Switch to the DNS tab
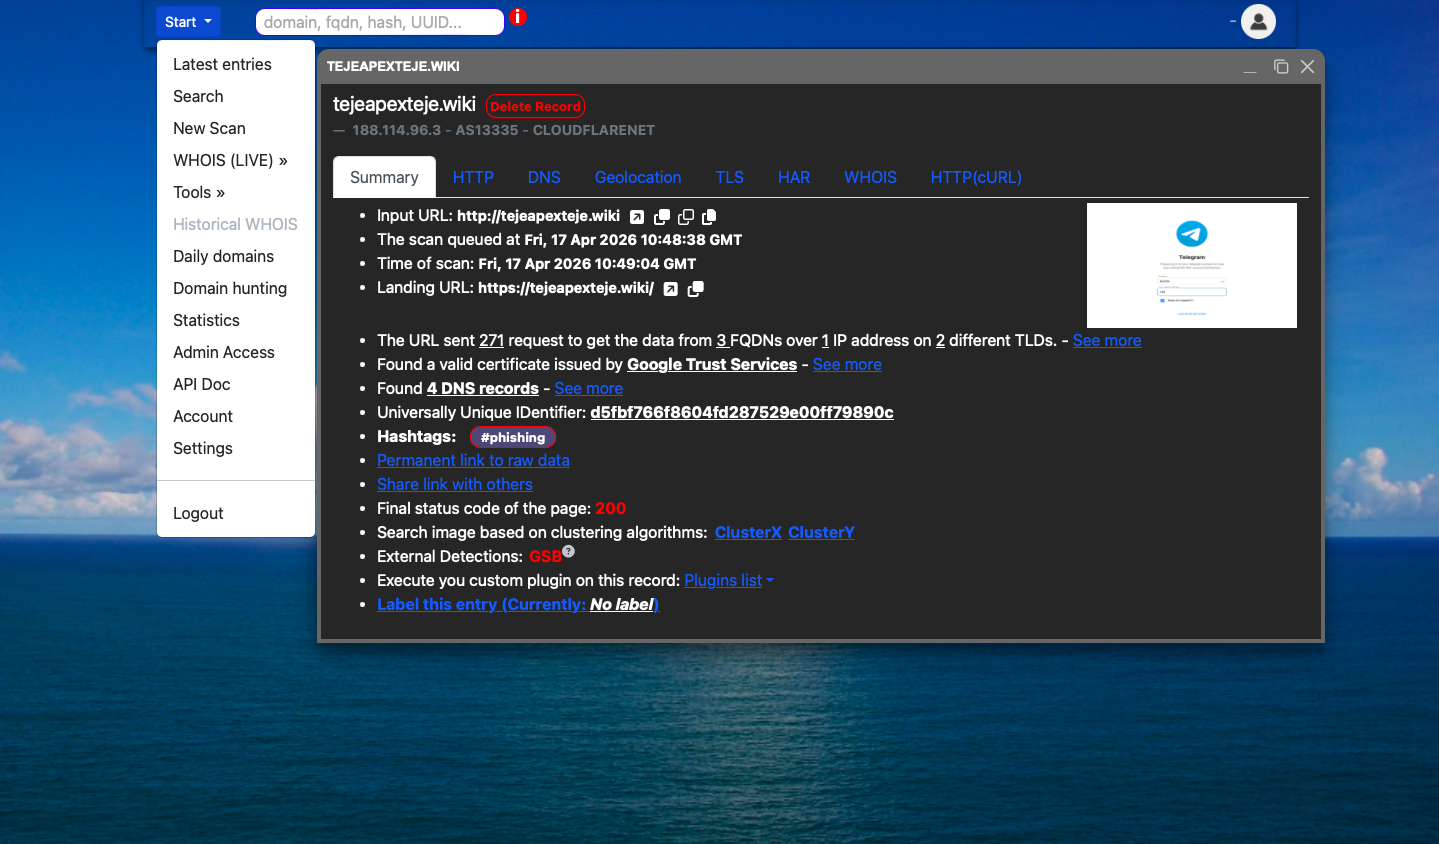 [x=544, y=177]
